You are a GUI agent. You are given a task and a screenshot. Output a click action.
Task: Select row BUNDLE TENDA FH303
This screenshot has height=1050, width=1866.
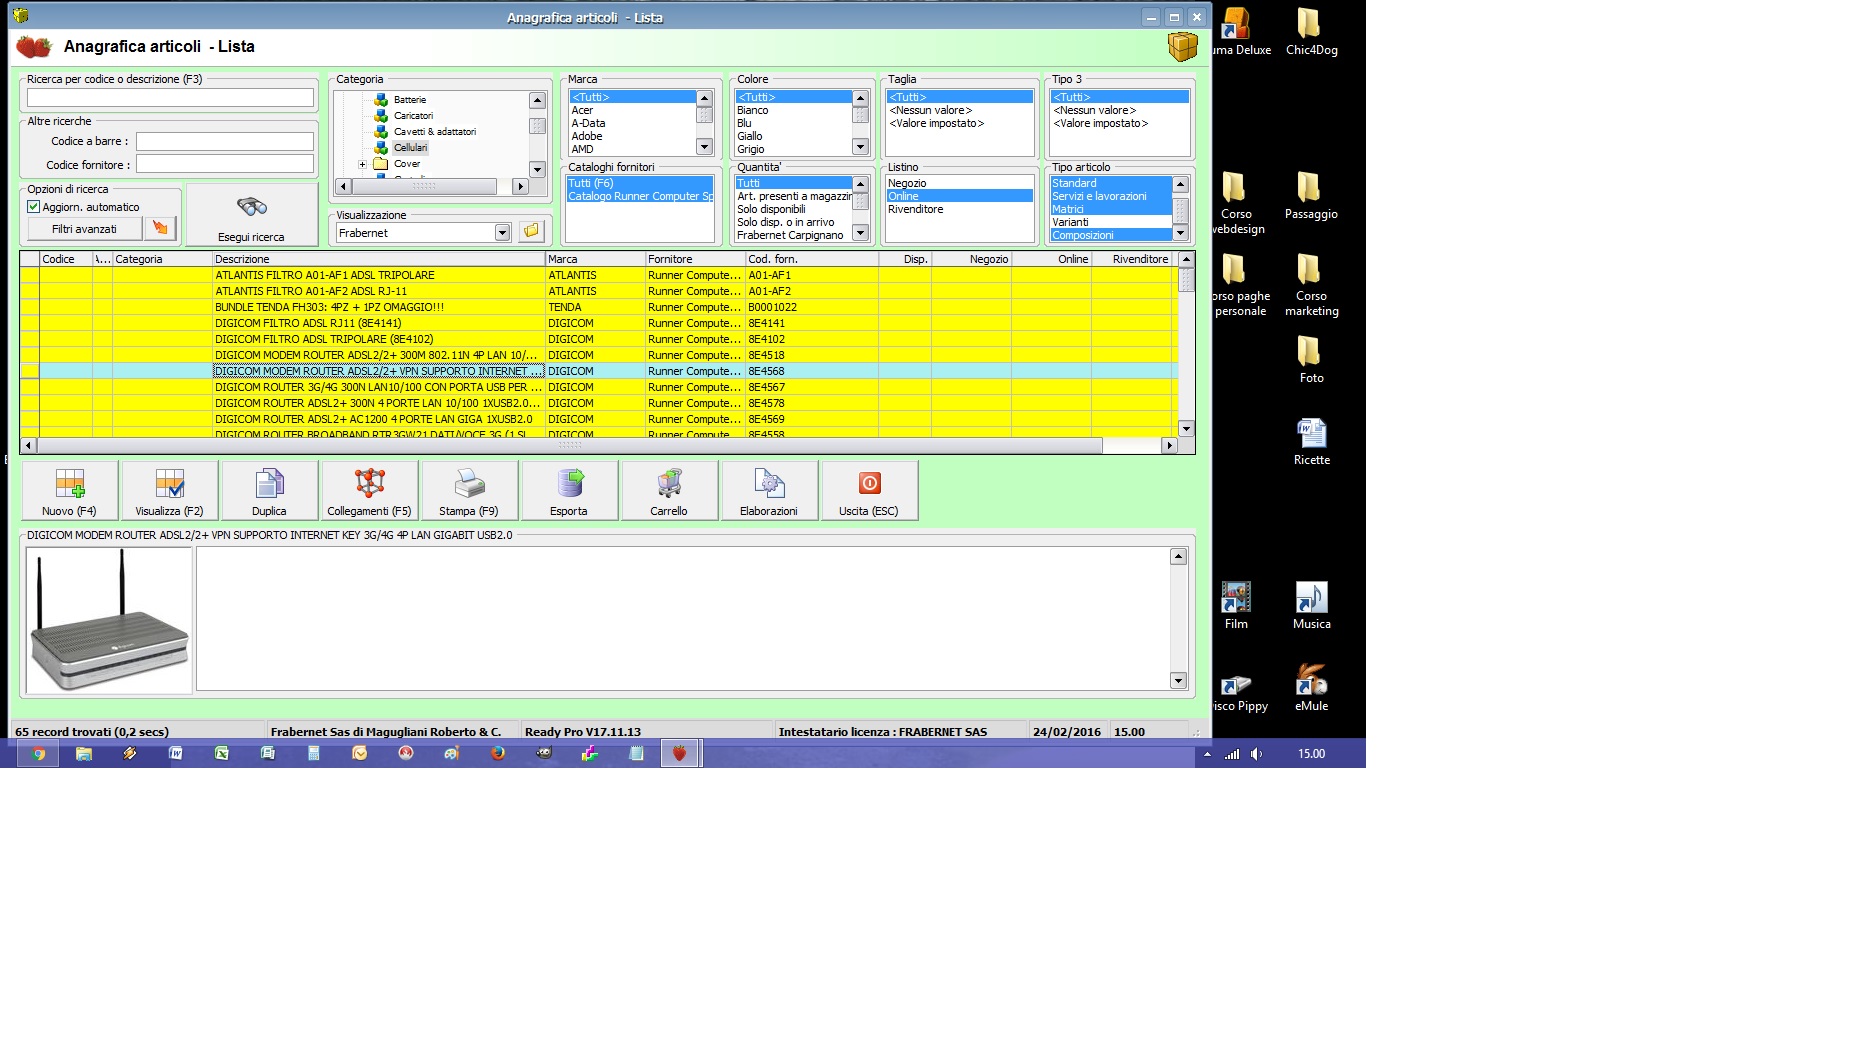point(598,307)
